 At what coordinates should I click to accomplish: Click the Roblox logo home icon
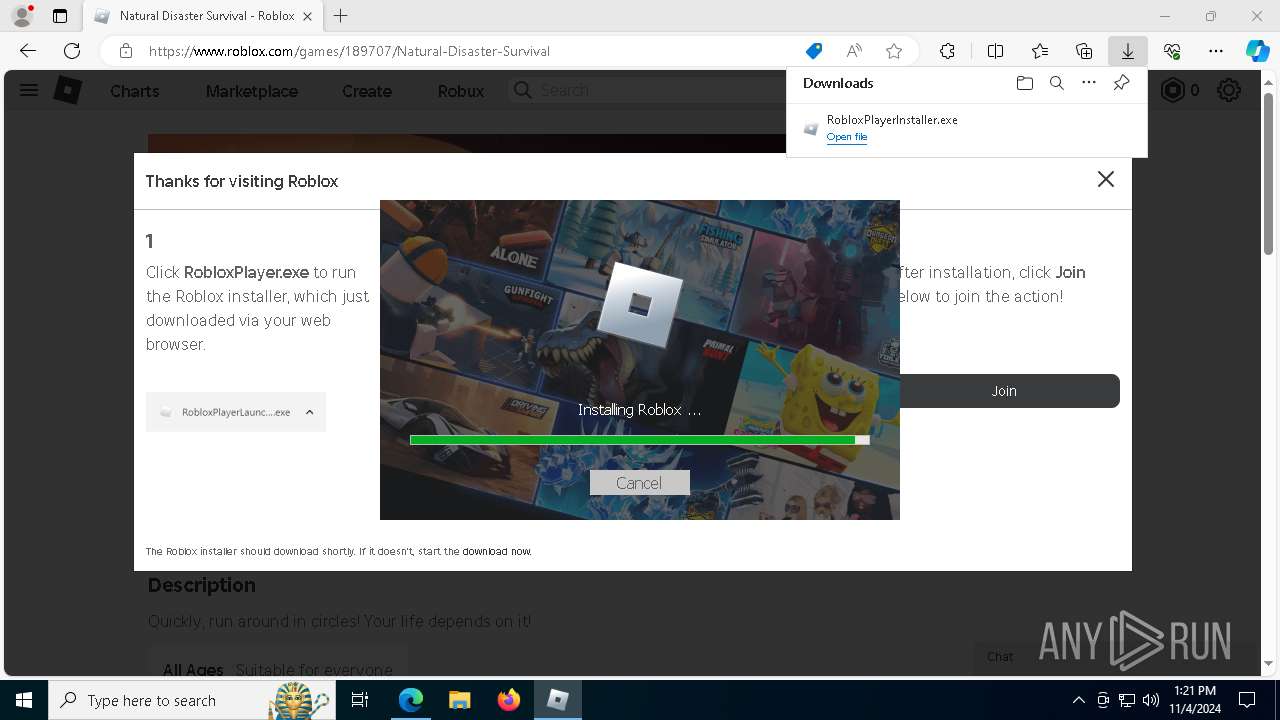67,91
